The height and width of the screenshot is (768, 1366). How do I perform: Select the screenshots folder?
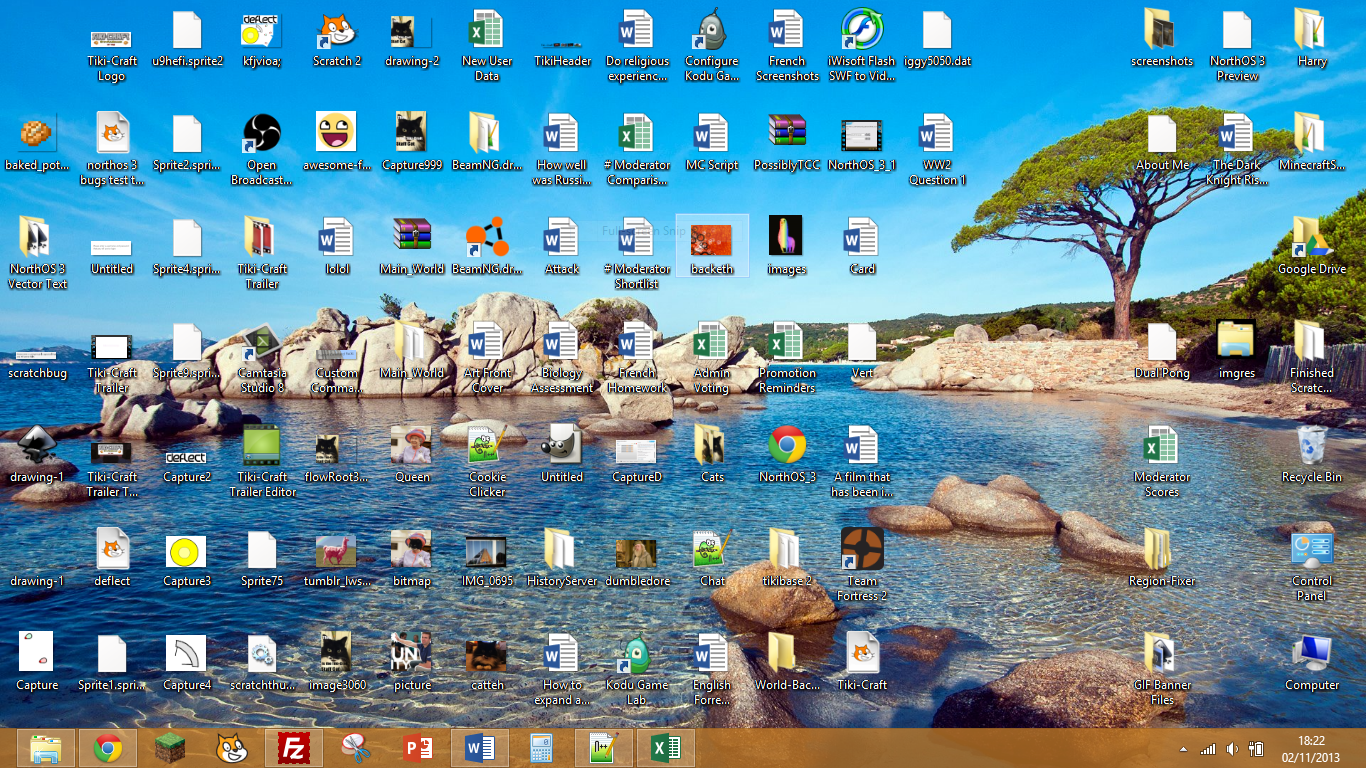pos(1162,39)
